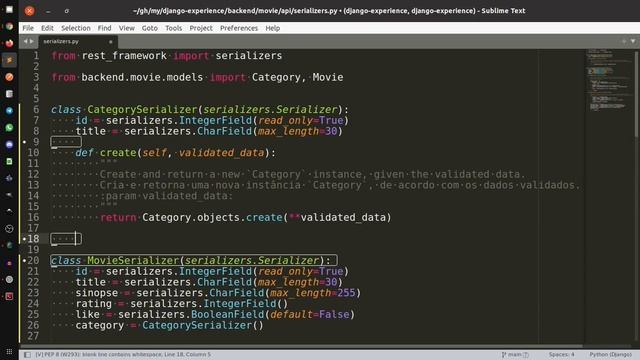Open Telegram from the dock
640x360 pixels.
point(9,111)
